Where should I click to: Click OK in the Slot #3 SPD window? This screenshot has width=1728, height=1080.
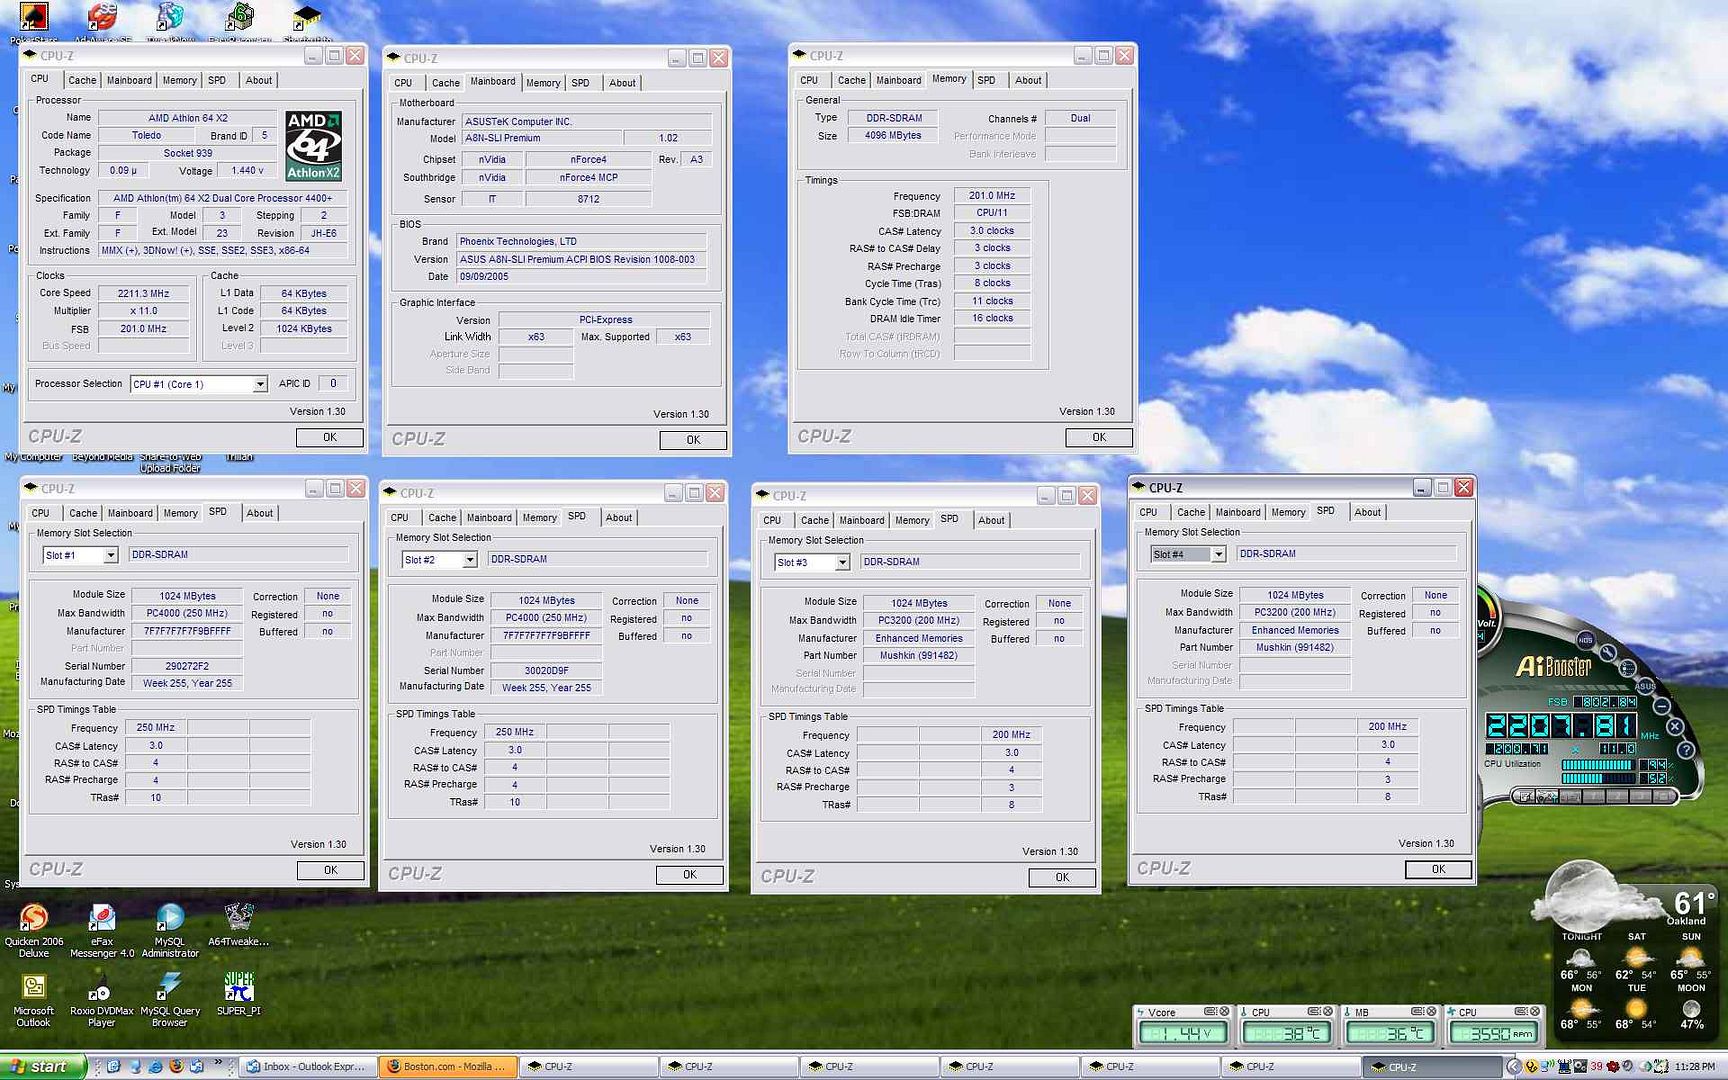click(1062, 877)
